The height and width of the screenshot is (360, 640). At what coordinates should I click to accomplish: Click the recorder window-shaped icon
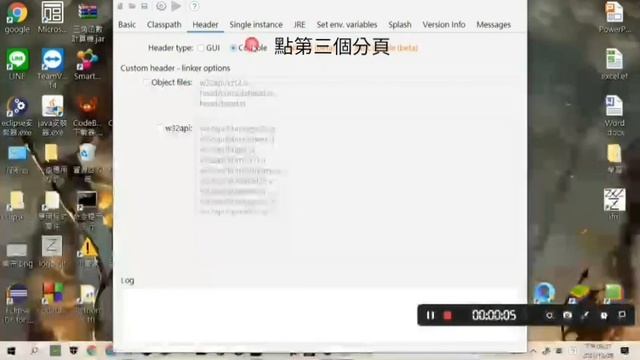point(622,315)
